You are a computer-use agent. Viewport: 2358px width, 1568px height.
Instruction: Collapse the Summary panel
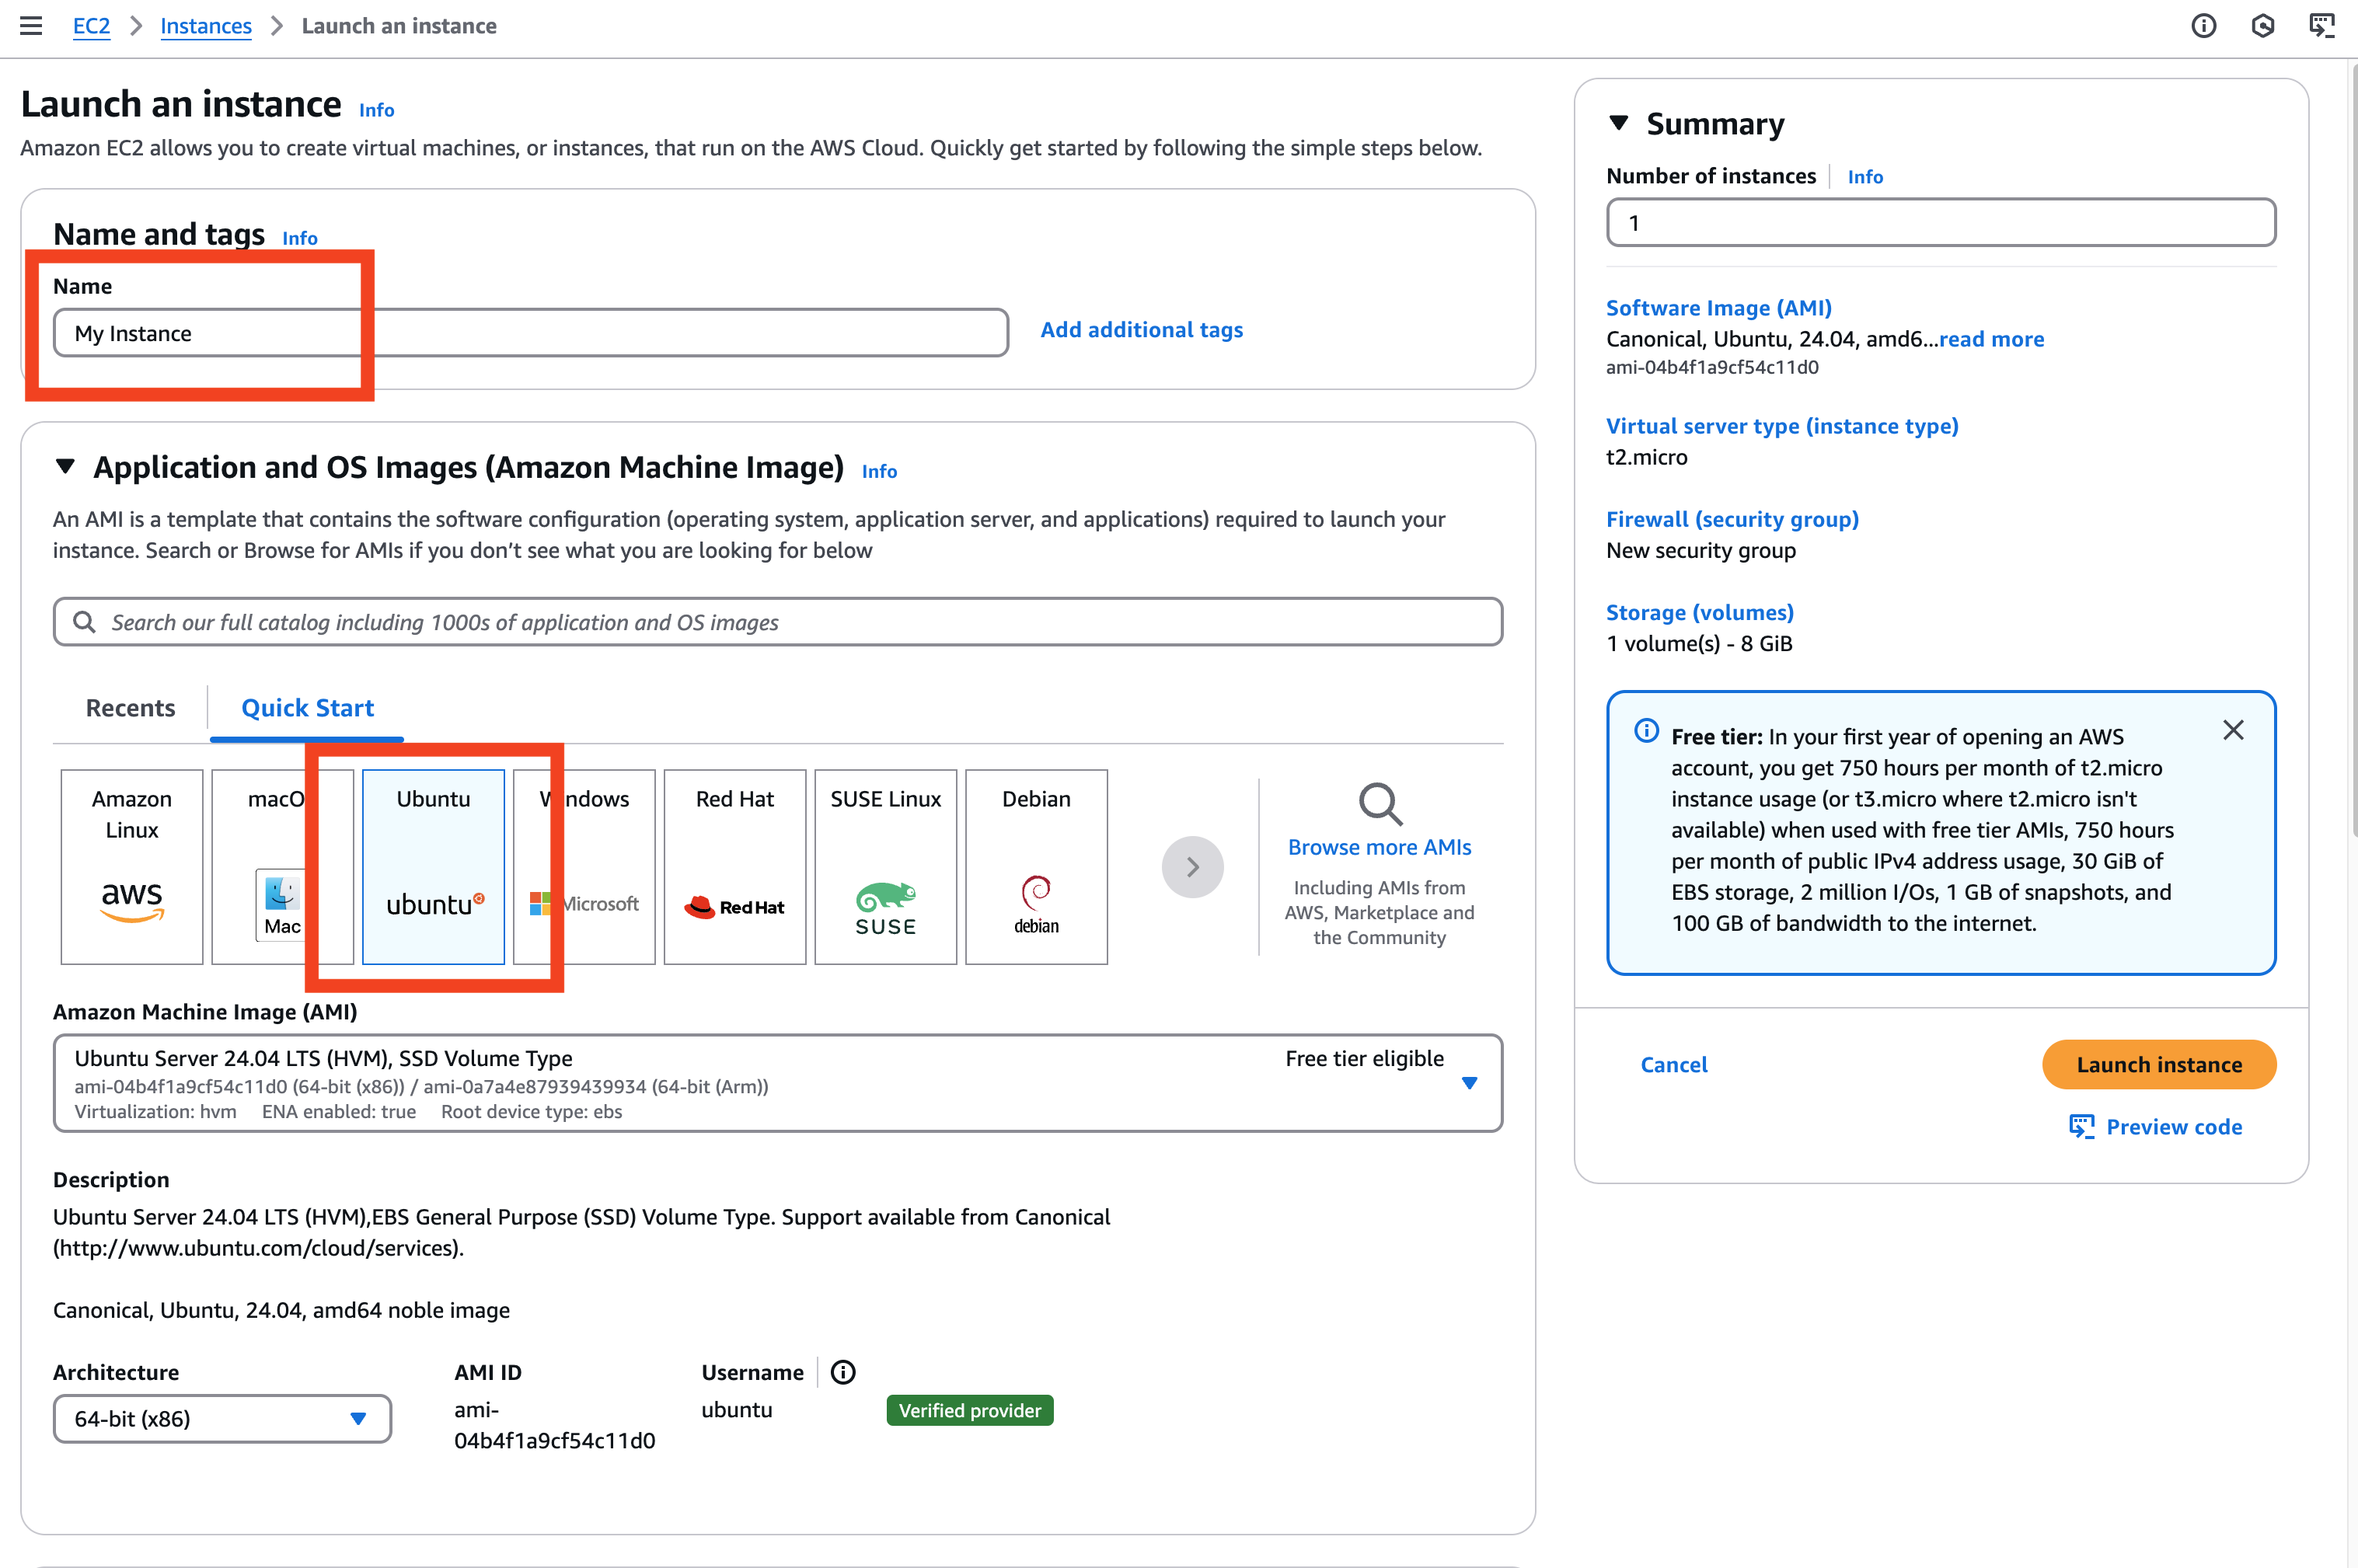pos(1619,123)
